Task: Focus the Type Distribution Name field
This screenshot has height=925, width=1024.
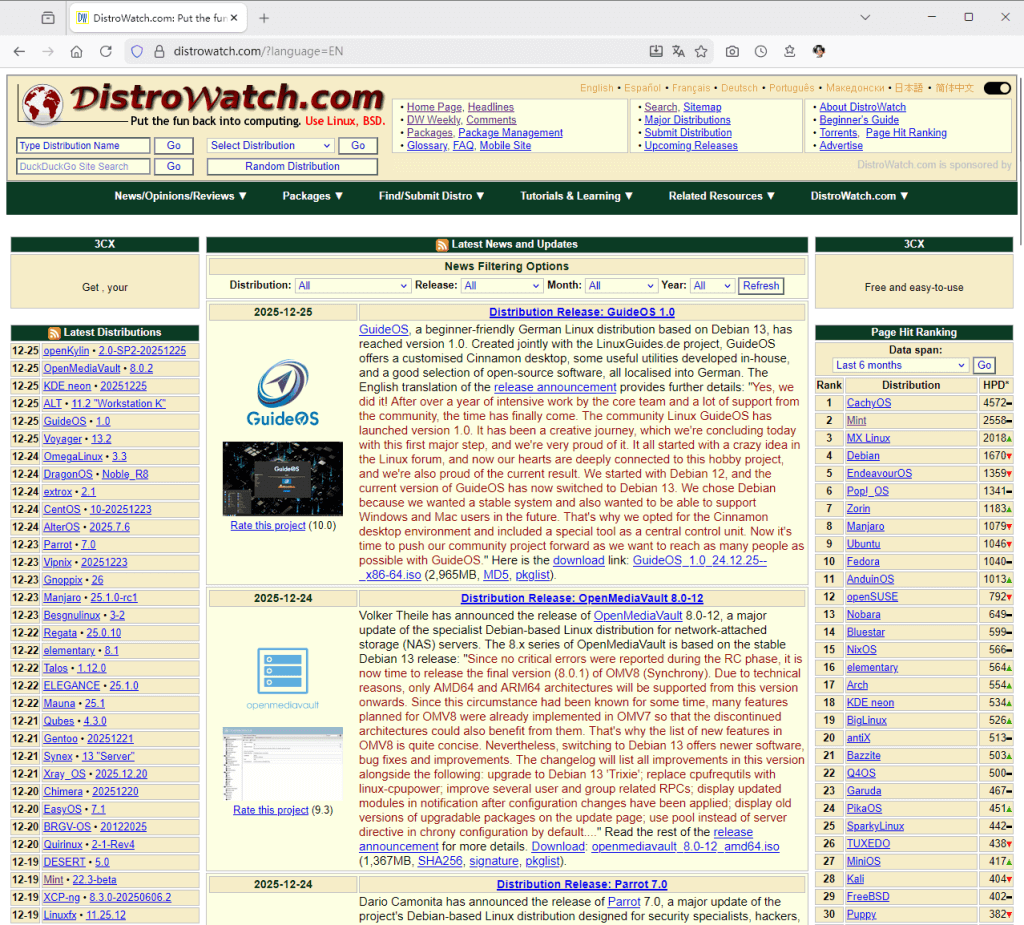Action: coord(83,146)
